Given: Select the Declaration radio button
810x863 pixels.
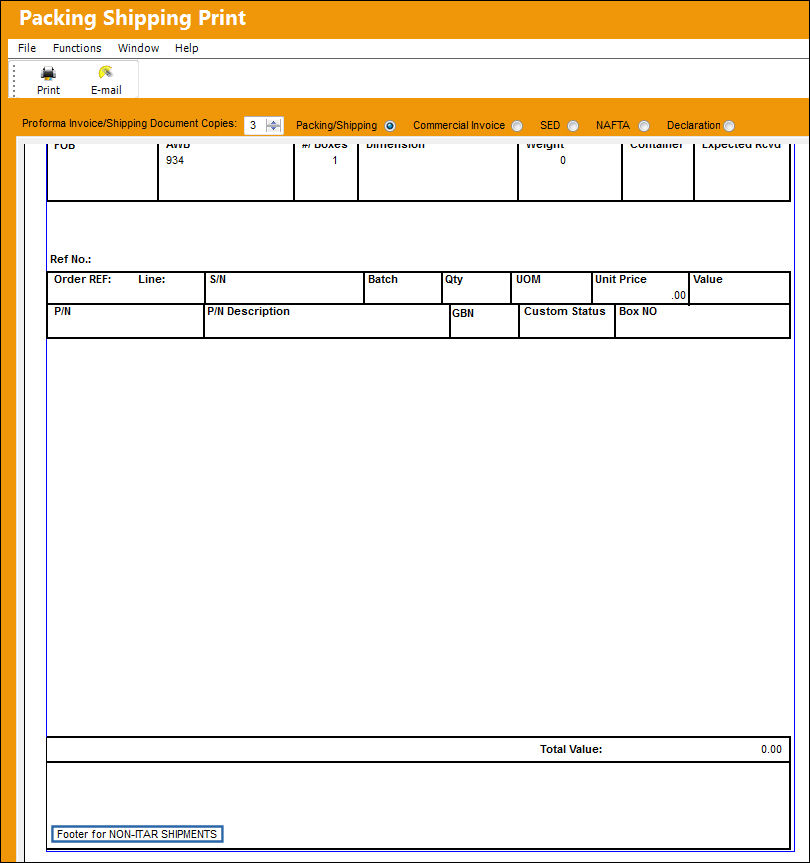Looking at the screenshot, I should click(729, 126).
